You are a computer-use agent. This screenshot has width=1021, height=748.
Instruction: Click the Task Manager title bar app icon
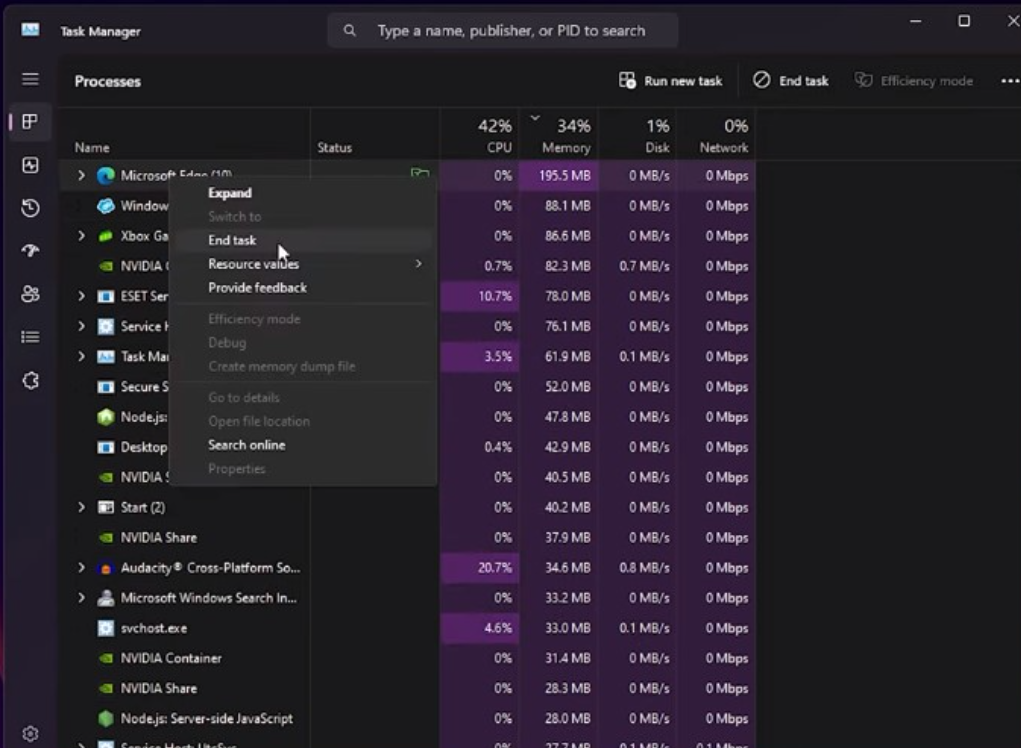pos(30,30)
